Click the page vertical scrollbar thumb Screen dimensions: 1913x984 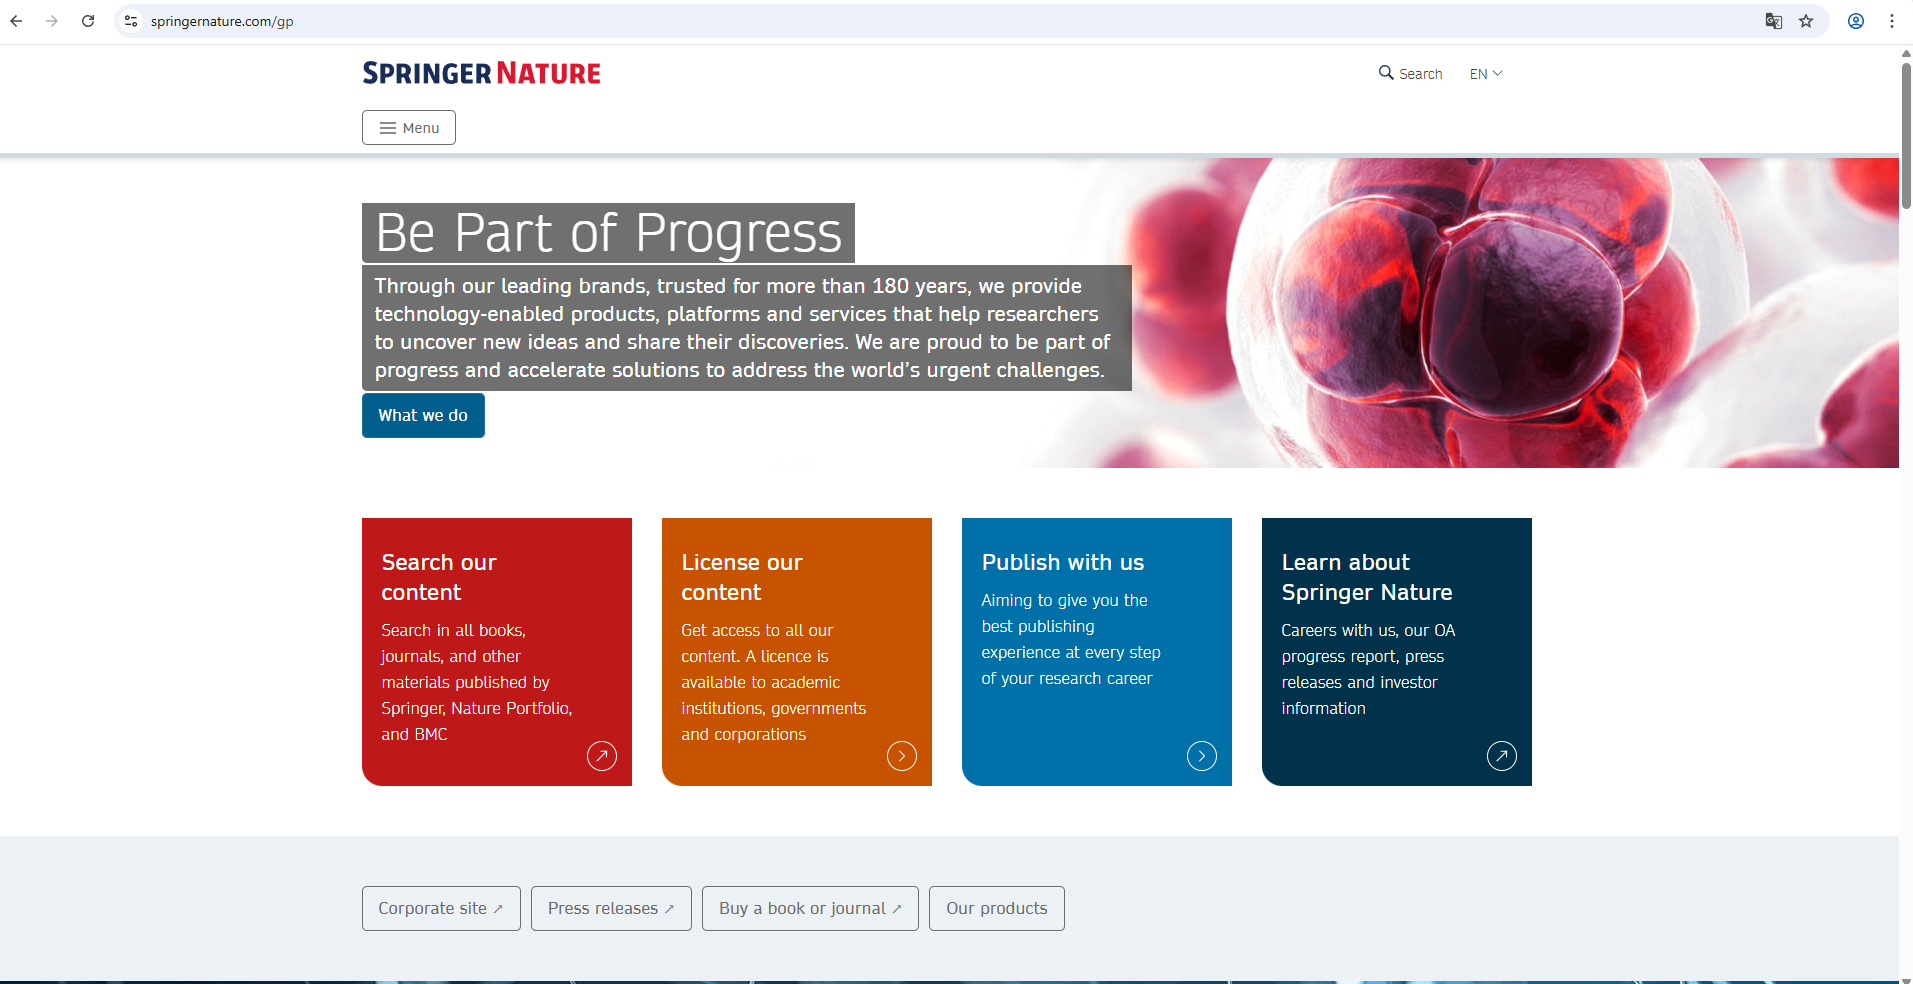(1906, 135)
